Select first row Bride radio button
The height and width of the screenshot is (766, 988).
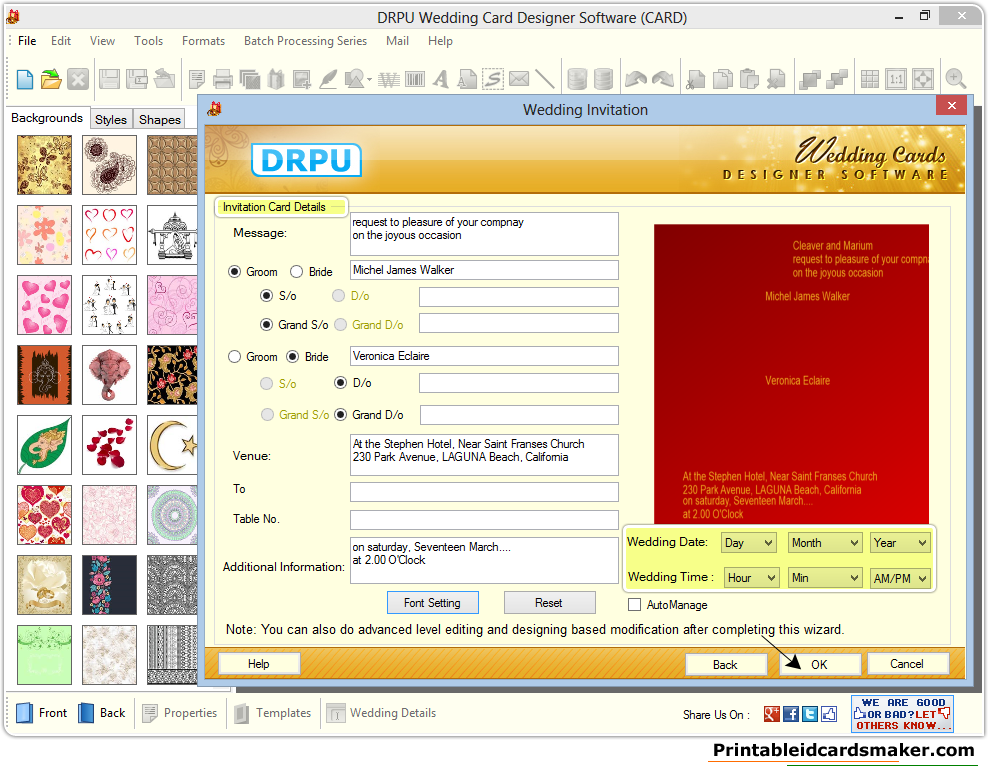296,272
